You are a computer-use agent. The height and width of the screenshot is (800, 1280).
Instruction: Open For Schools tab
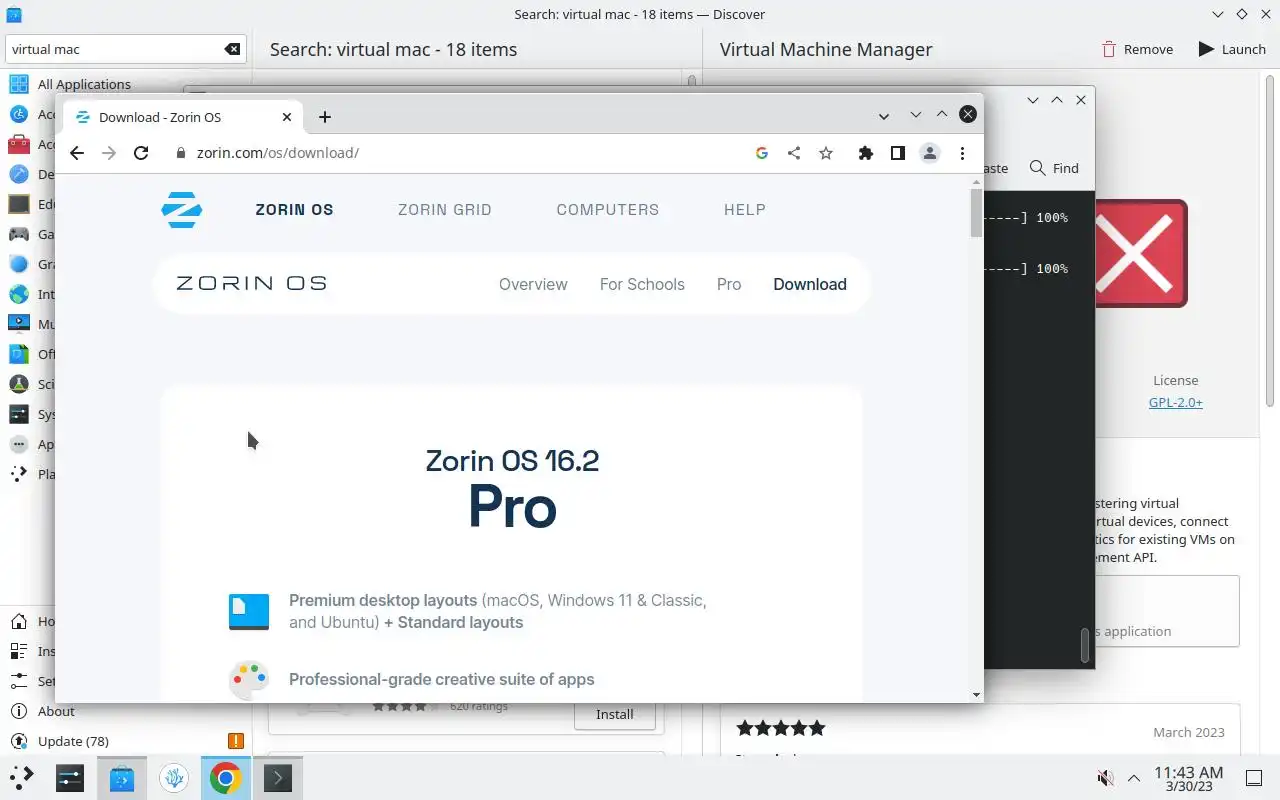pyautogui.click(x=642, y=284)
